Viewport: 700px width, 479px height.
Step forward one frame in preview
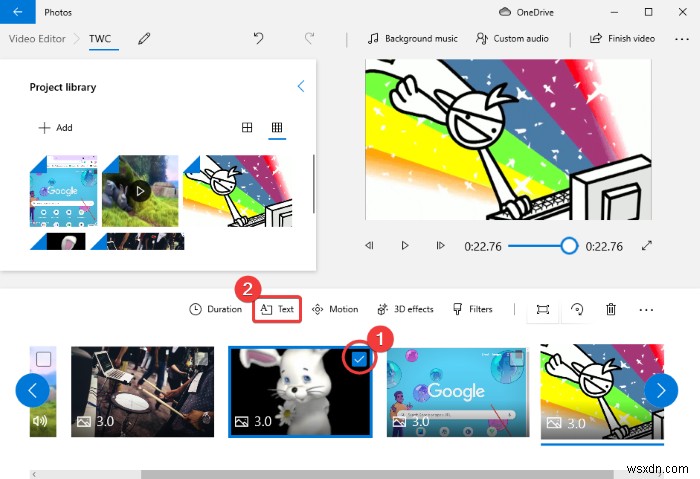(x=440, y=246)
